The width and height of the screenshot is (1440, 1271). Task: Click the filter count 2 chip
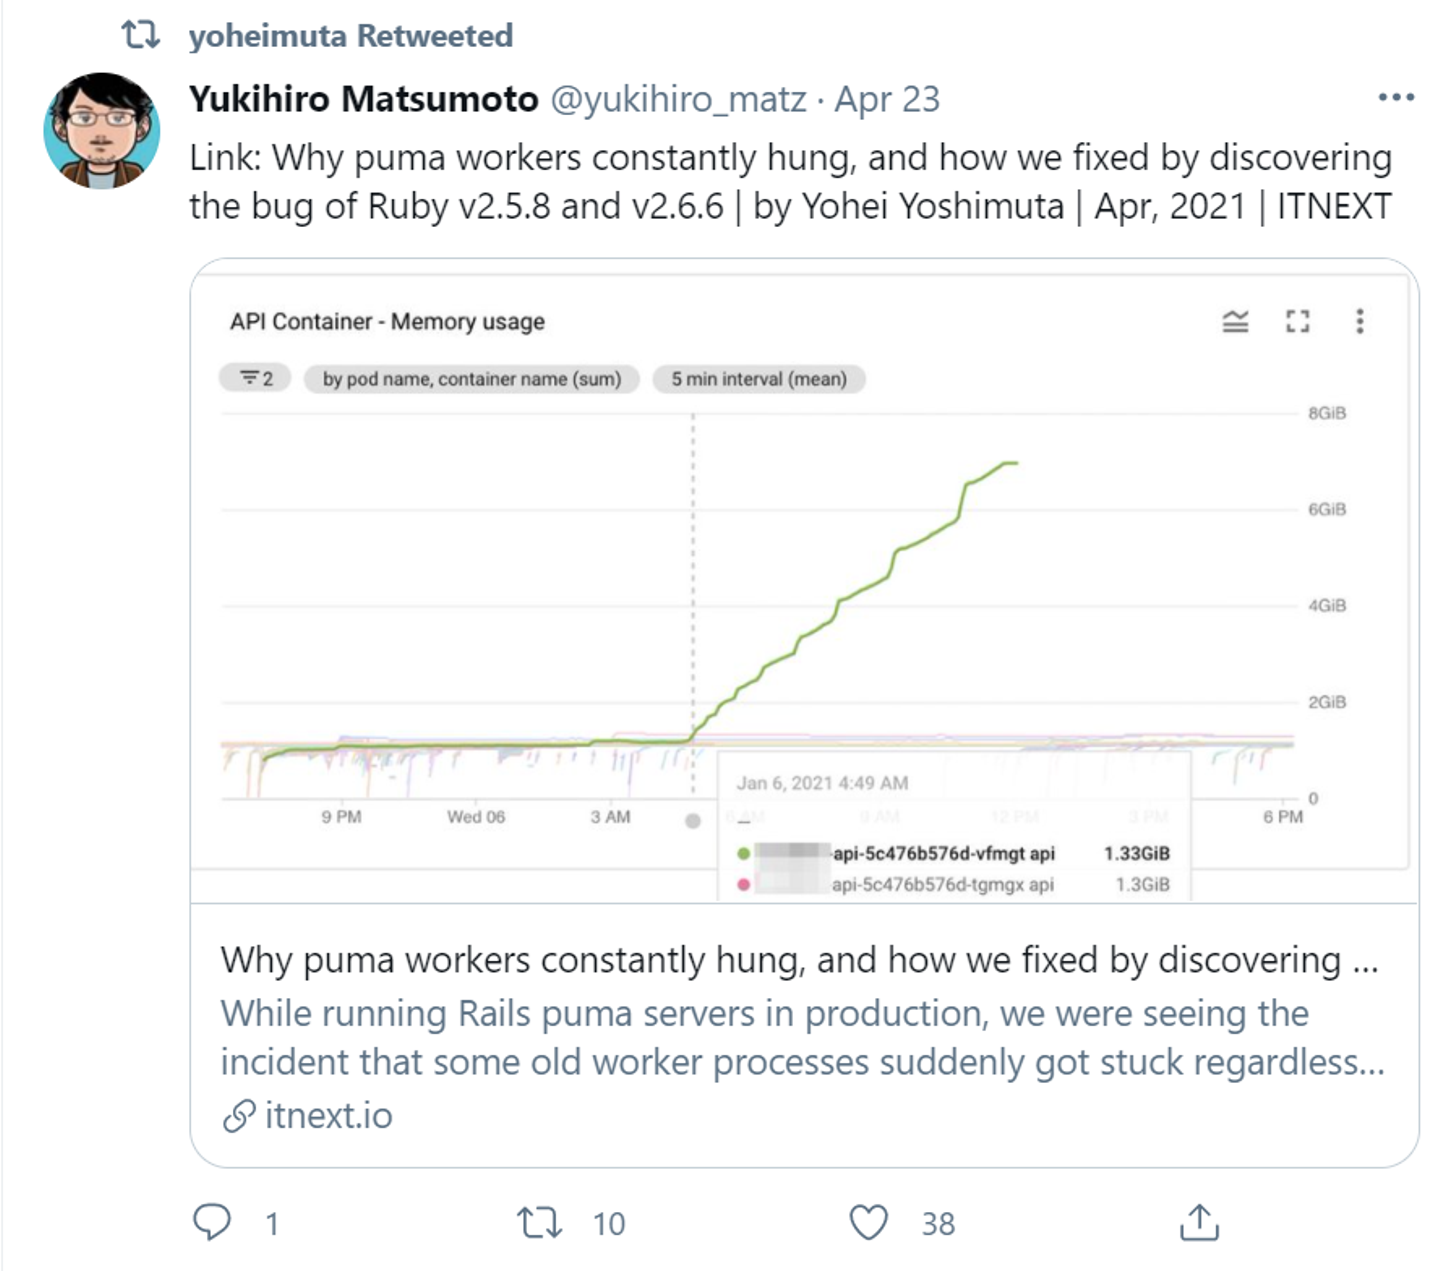[x=256, y=378]
